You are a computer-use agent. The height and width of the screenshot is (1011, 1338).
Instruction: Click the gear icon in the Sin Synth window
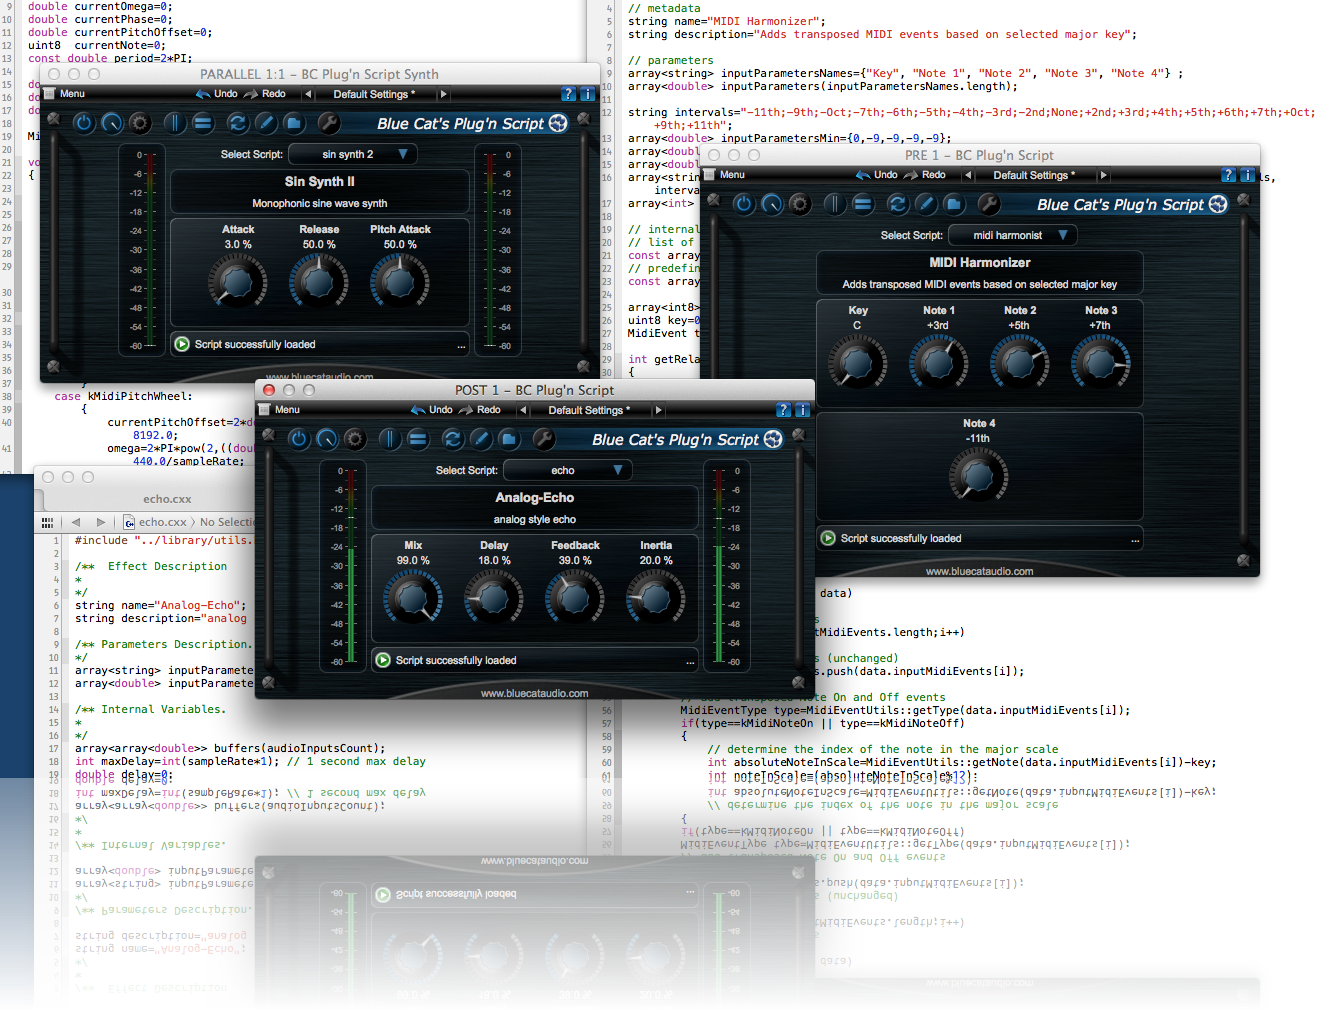pos(139,122)
